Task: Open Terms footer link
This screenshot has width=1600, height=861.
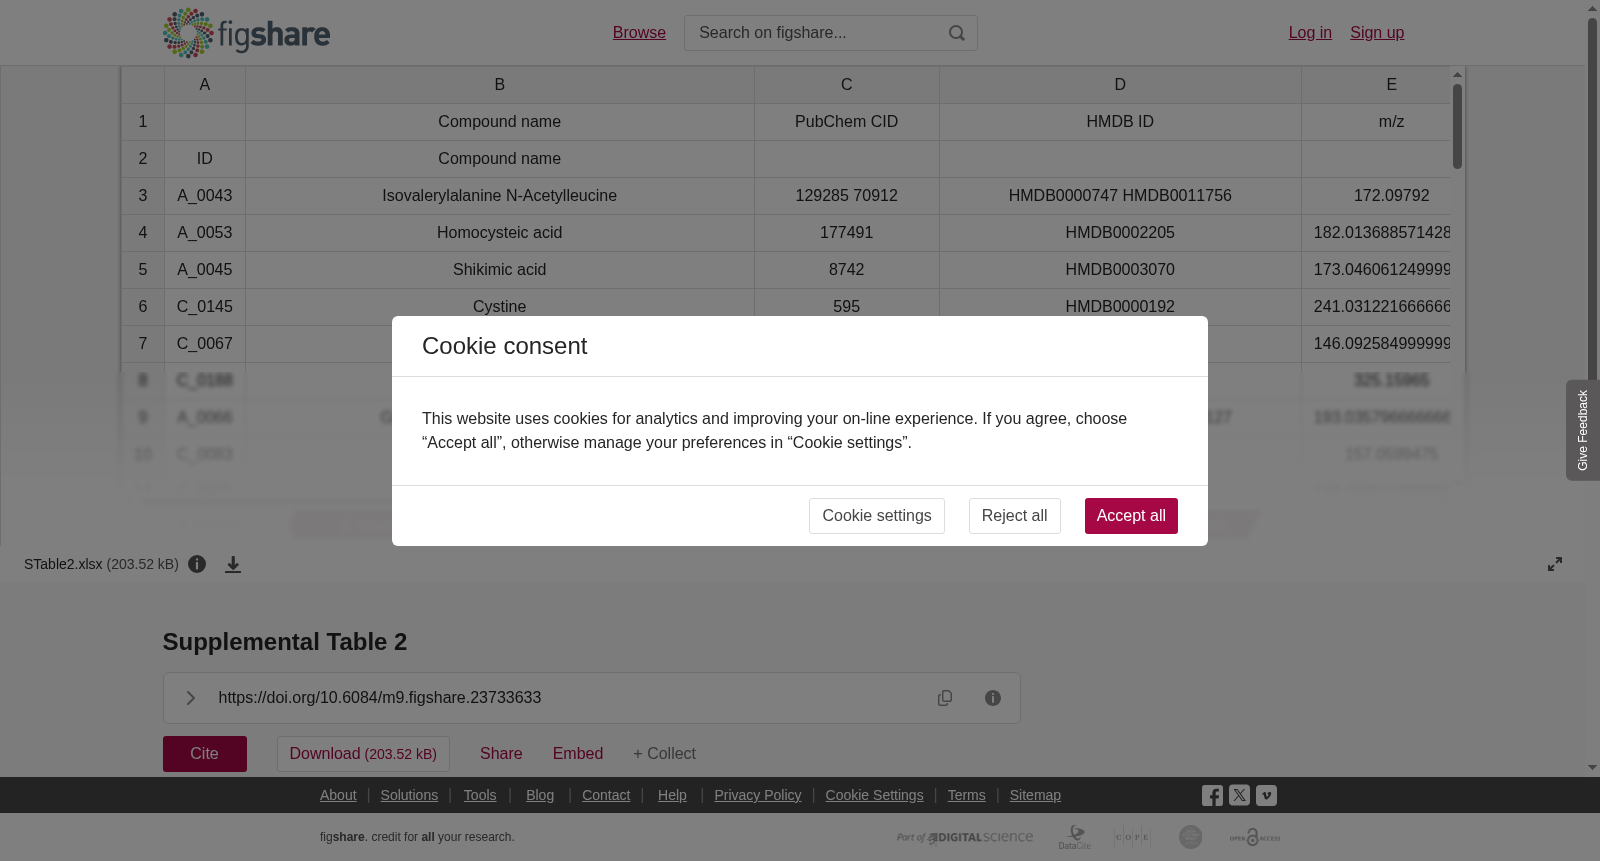Action: pyautogui.click(x=967, y=795)
